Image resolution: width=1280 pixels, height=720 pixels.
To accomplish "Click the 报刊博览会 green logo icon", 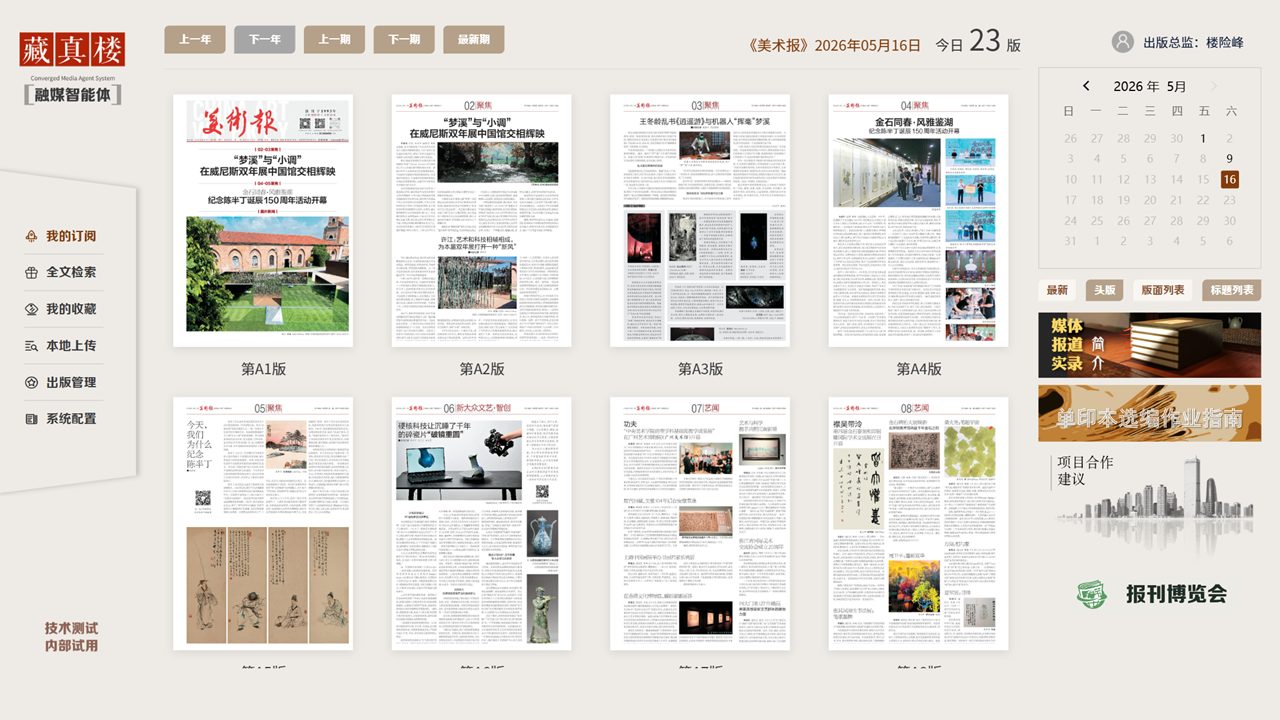I will [1092, 593].
